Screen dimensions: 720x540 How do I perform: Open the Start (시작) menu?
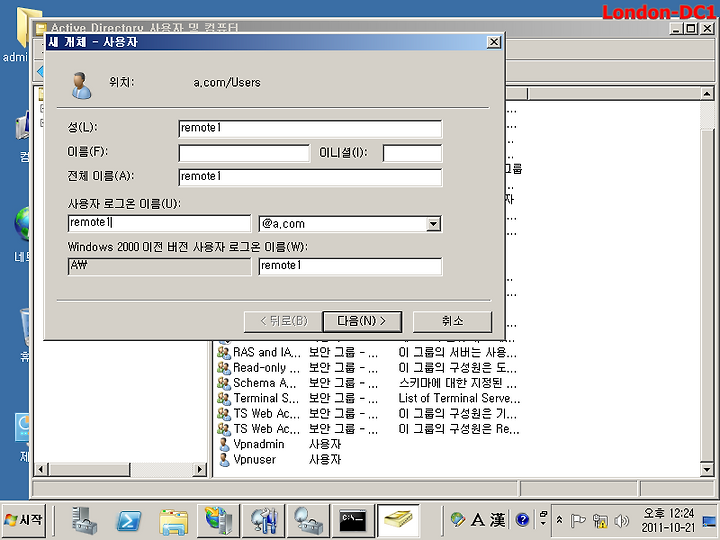point(24,520)
